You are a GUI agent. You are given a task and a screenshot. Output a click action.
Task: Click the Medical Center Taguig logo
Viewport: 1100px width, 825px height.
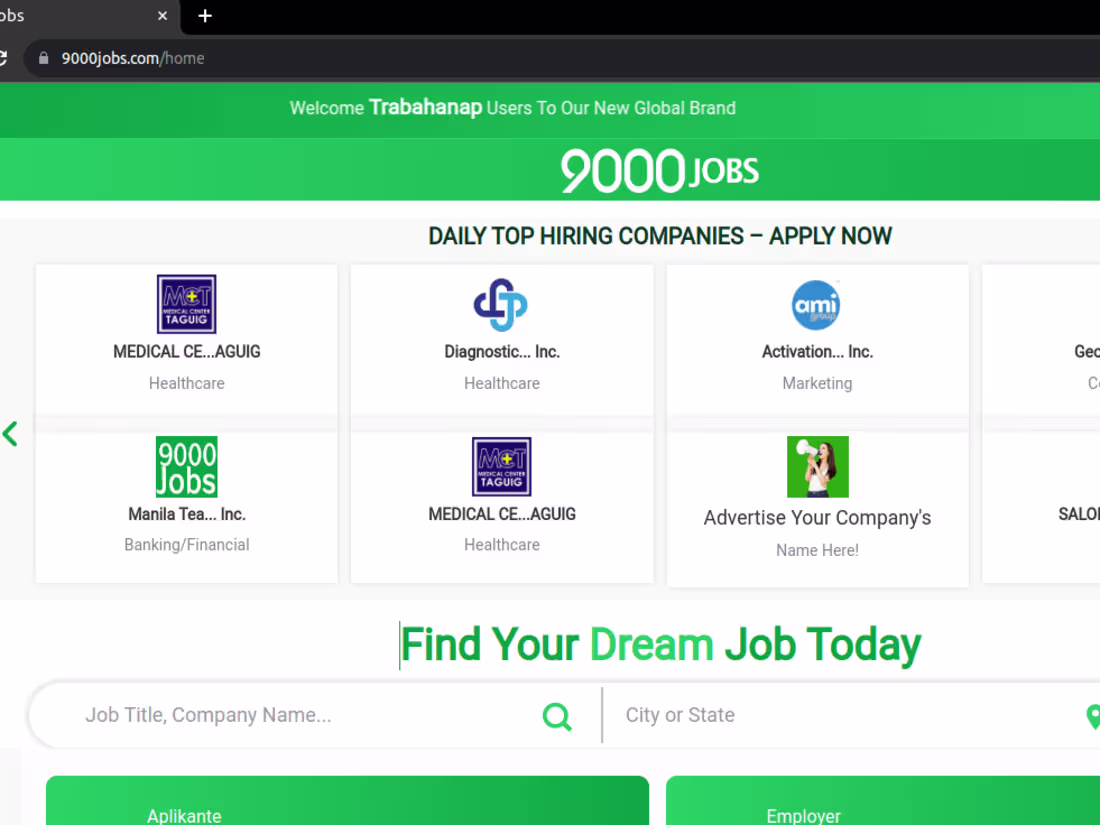(186, 304)
